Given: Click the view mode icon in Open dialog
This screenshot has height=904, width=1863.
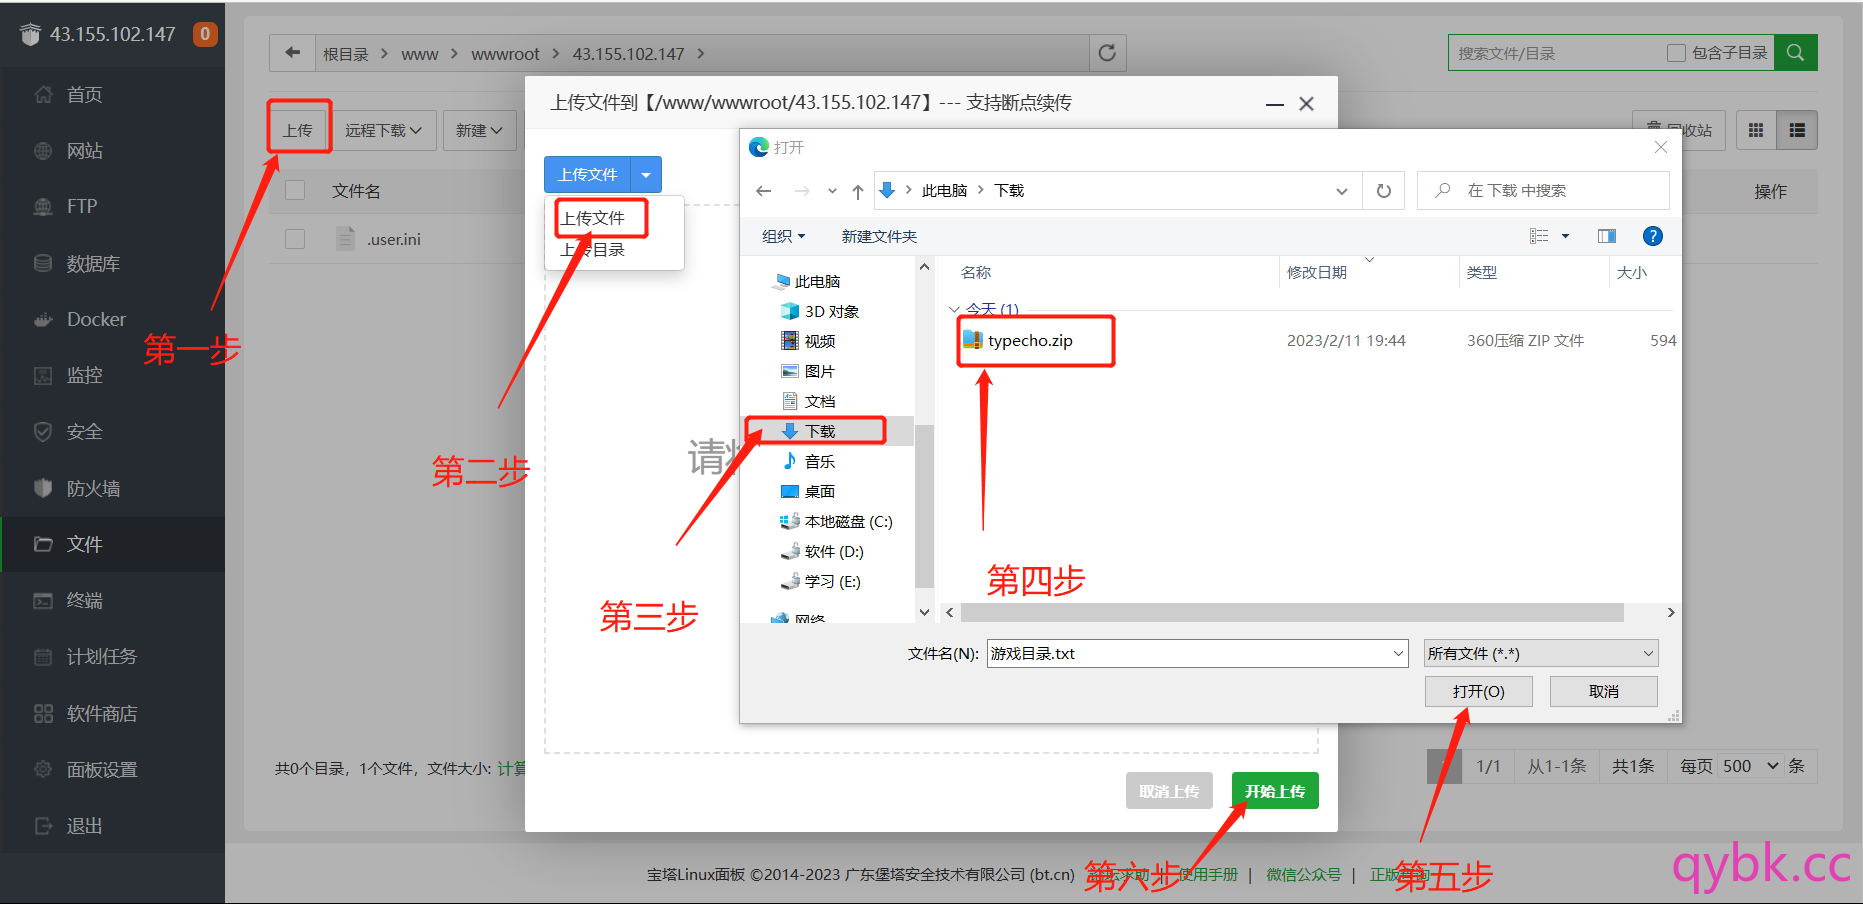Looking at the screenshot, I should click(x=1539, y=236).
